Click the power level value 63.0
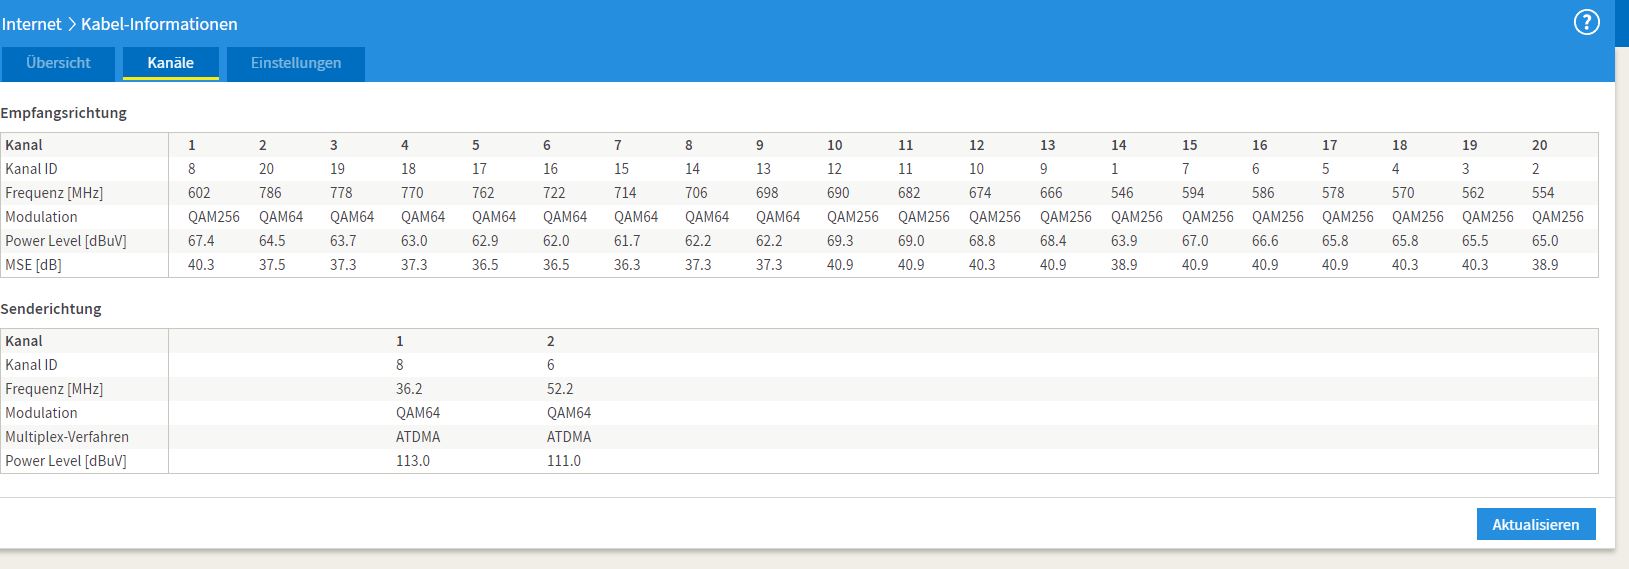Screen dimensions: 1629x569 (414, 241)
